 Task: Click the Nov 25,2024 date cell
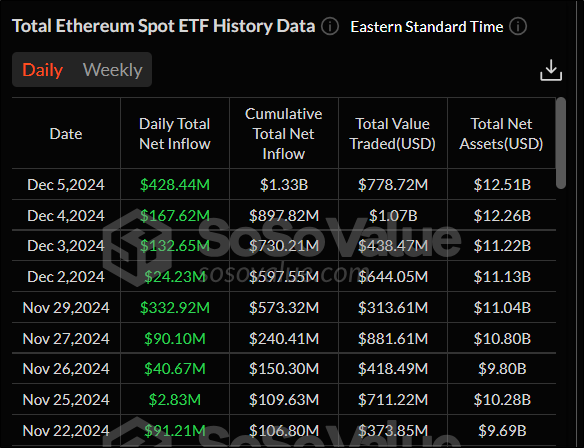(66, 400)
